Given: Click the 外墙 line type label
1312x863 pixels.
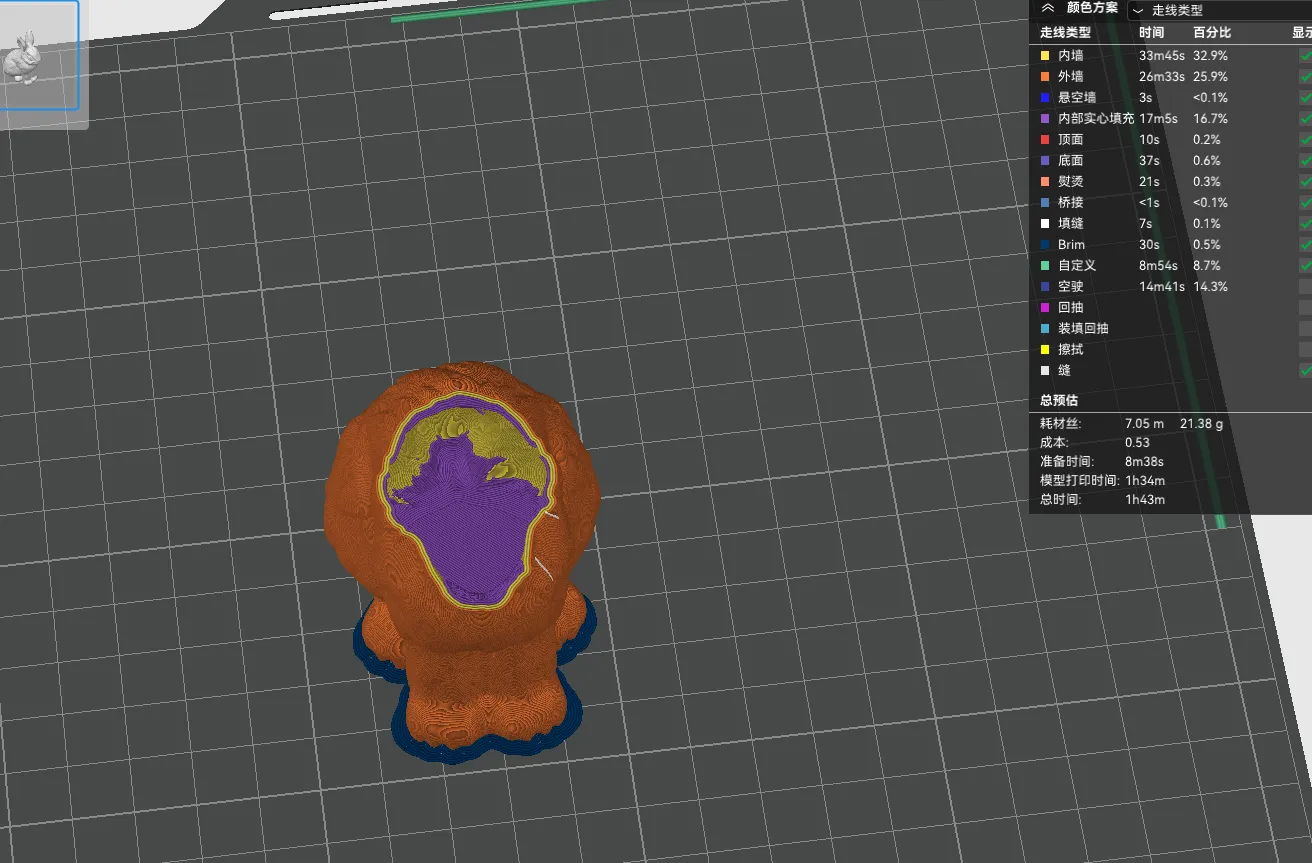Looking at the screenshot, I should pos(1071,77).
